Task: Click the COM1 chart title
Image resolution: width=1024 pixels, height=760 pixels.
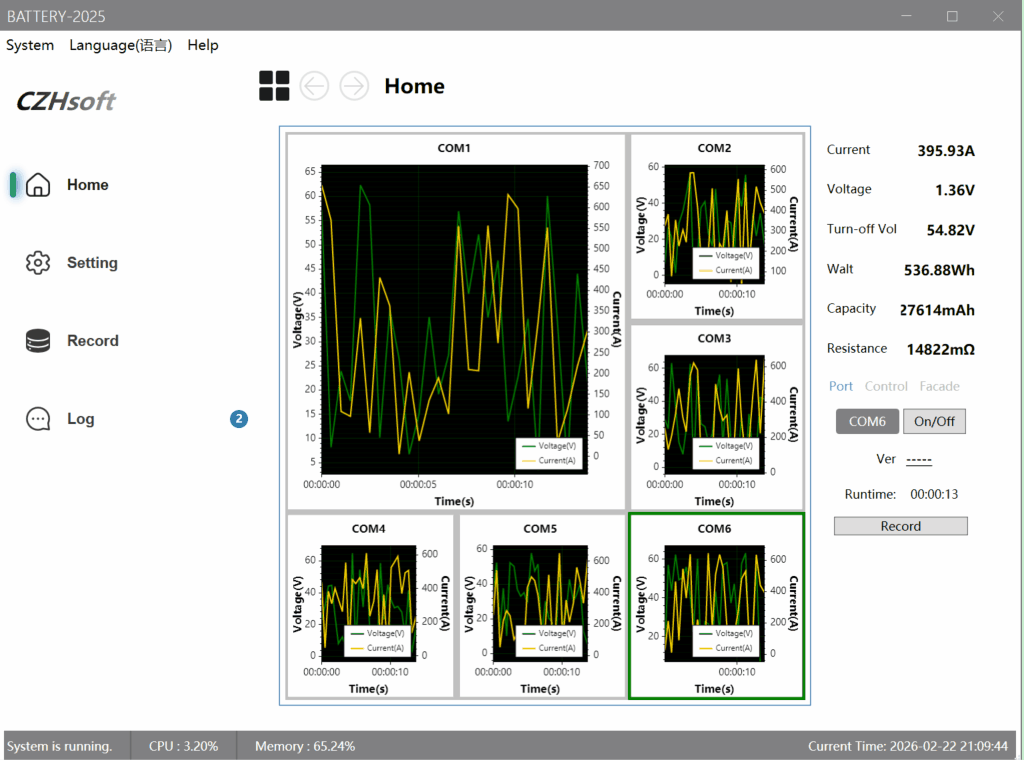Action: pos(454,148)
